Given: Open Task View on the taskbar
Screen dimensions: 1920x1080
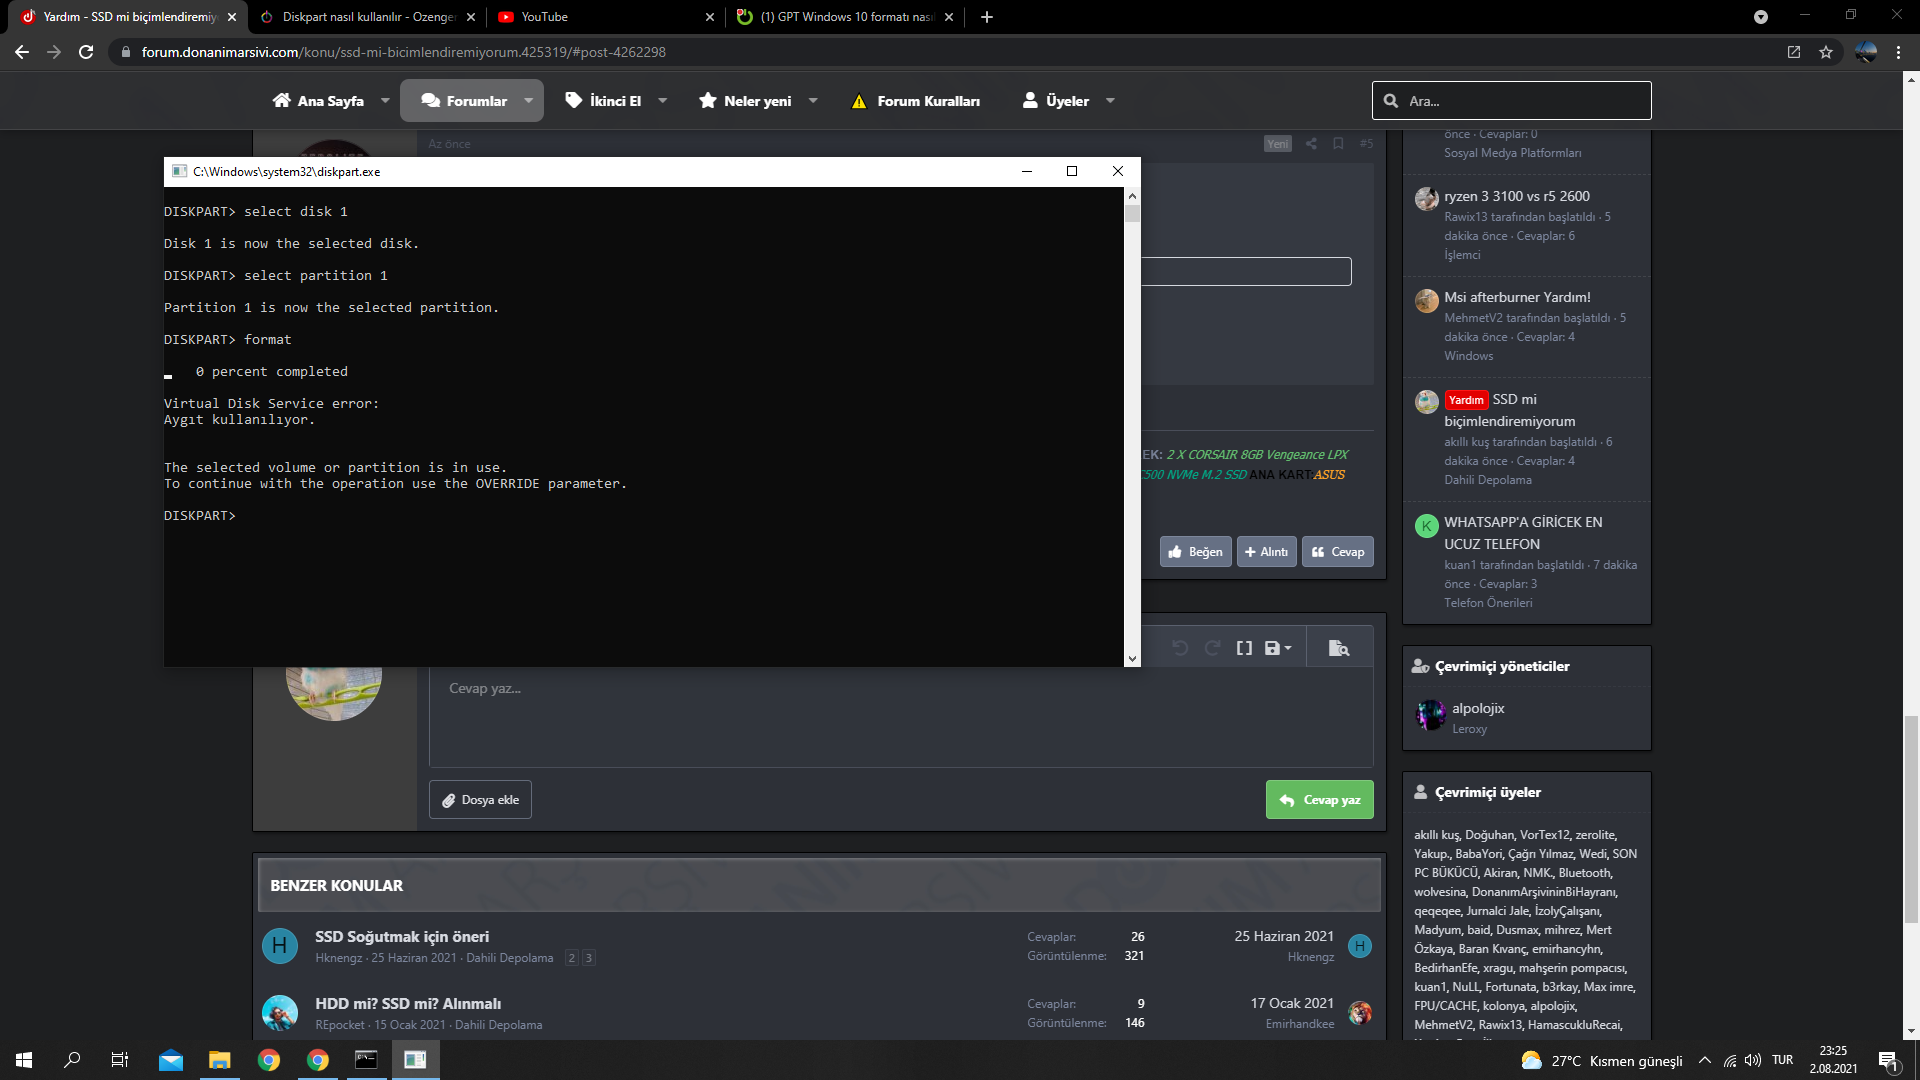Looking at the screenshot, I should (x=119, y=1060).
